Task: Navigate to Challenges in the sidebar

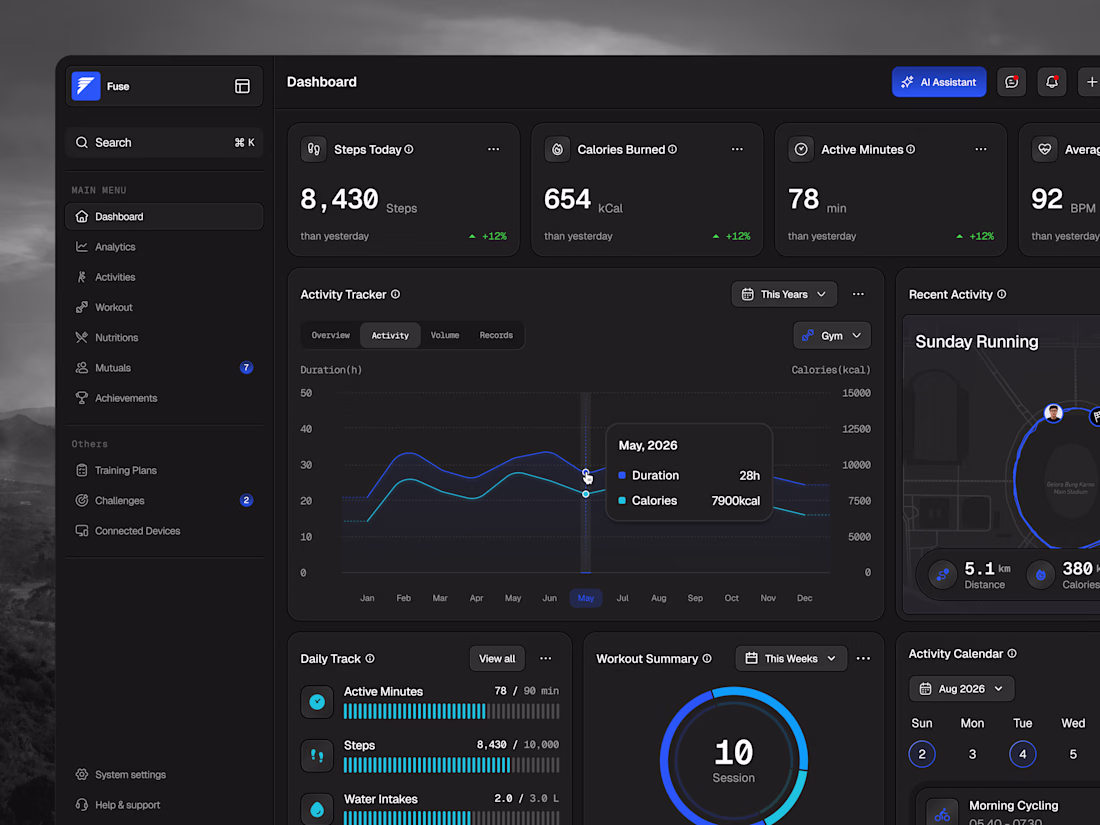Action: pyautogui.click(x=164, y=500)
